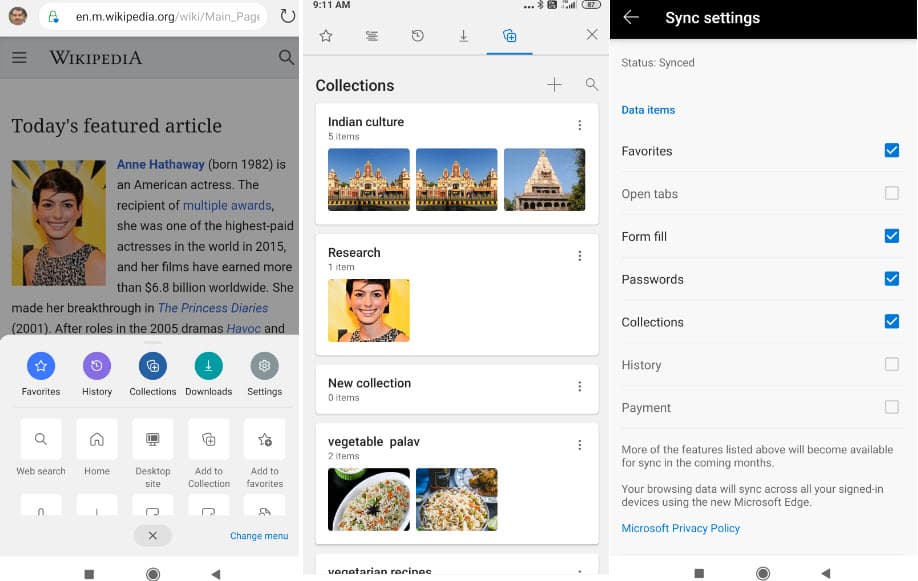Open the Microsoft Privacy Policy link

pos(681,528)
